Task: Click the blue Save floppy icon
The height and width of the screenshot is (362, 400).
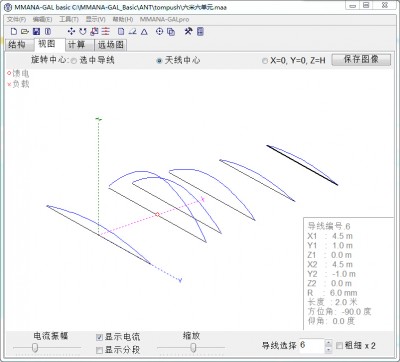Action: [37, 32]
